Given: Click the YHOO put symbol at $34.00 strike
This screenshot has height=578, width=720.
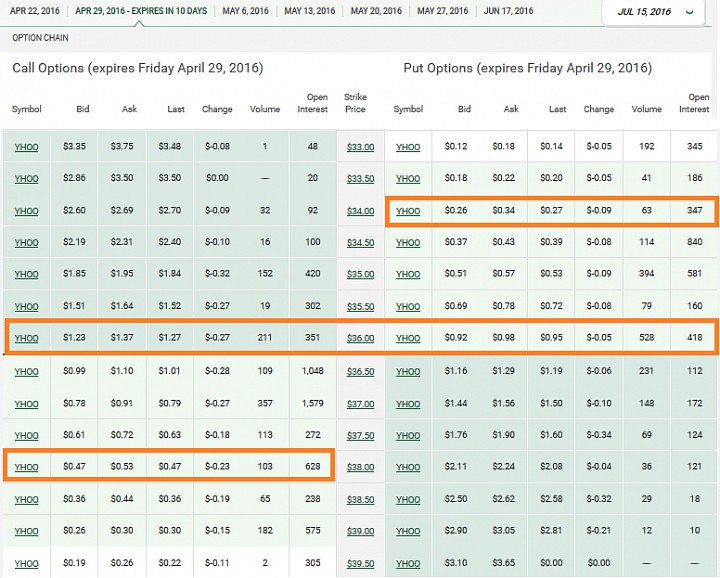Looking at the screenshot, I should 408,211.
